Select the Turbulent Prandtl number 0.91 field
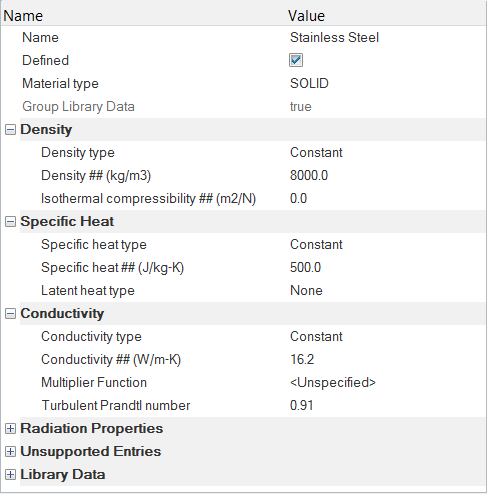Viewport: 487px width, 494px height. [x=386, y=406]
